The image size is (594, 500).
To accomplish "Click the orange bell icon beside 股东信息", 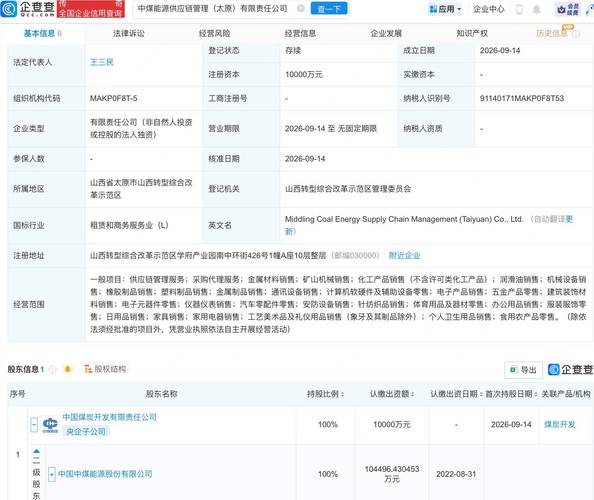I will point(68,369).
